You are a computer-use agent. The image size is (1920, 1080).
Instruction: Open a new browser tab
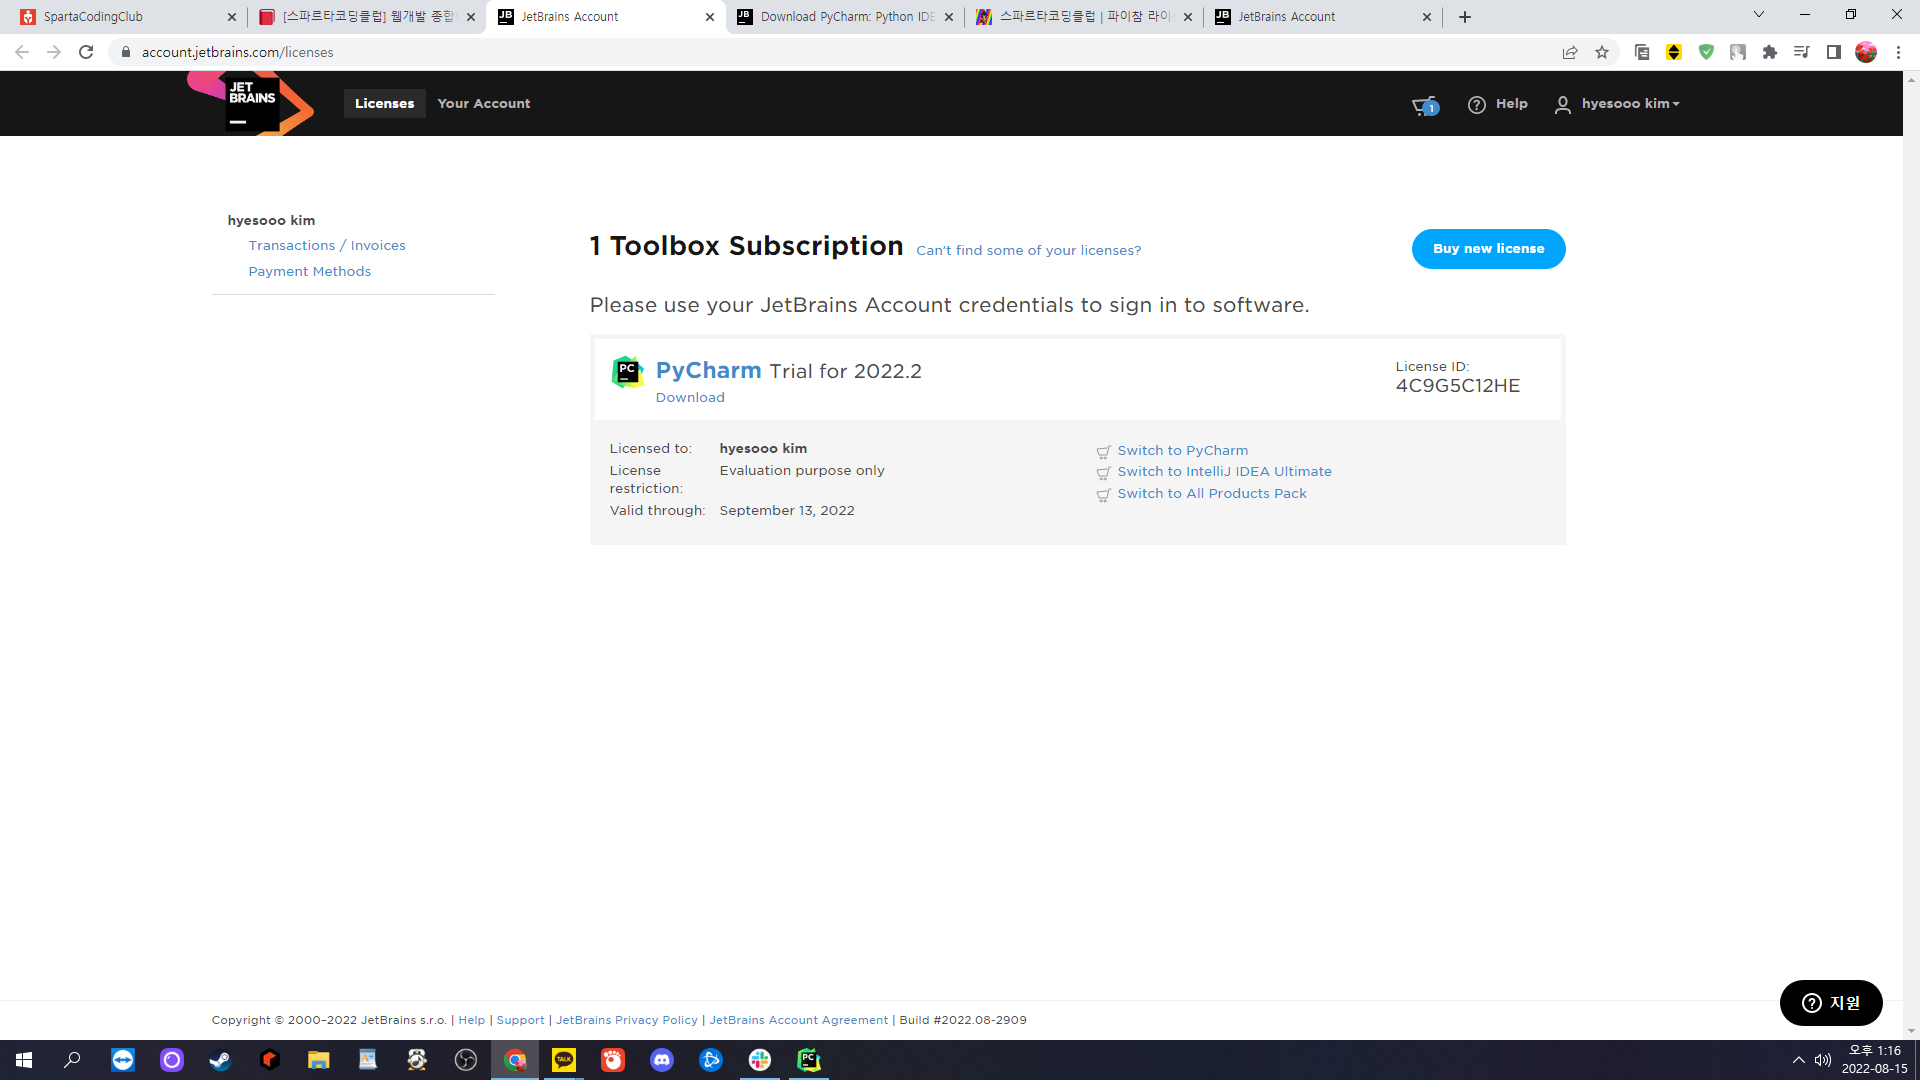pos(1465,17)
